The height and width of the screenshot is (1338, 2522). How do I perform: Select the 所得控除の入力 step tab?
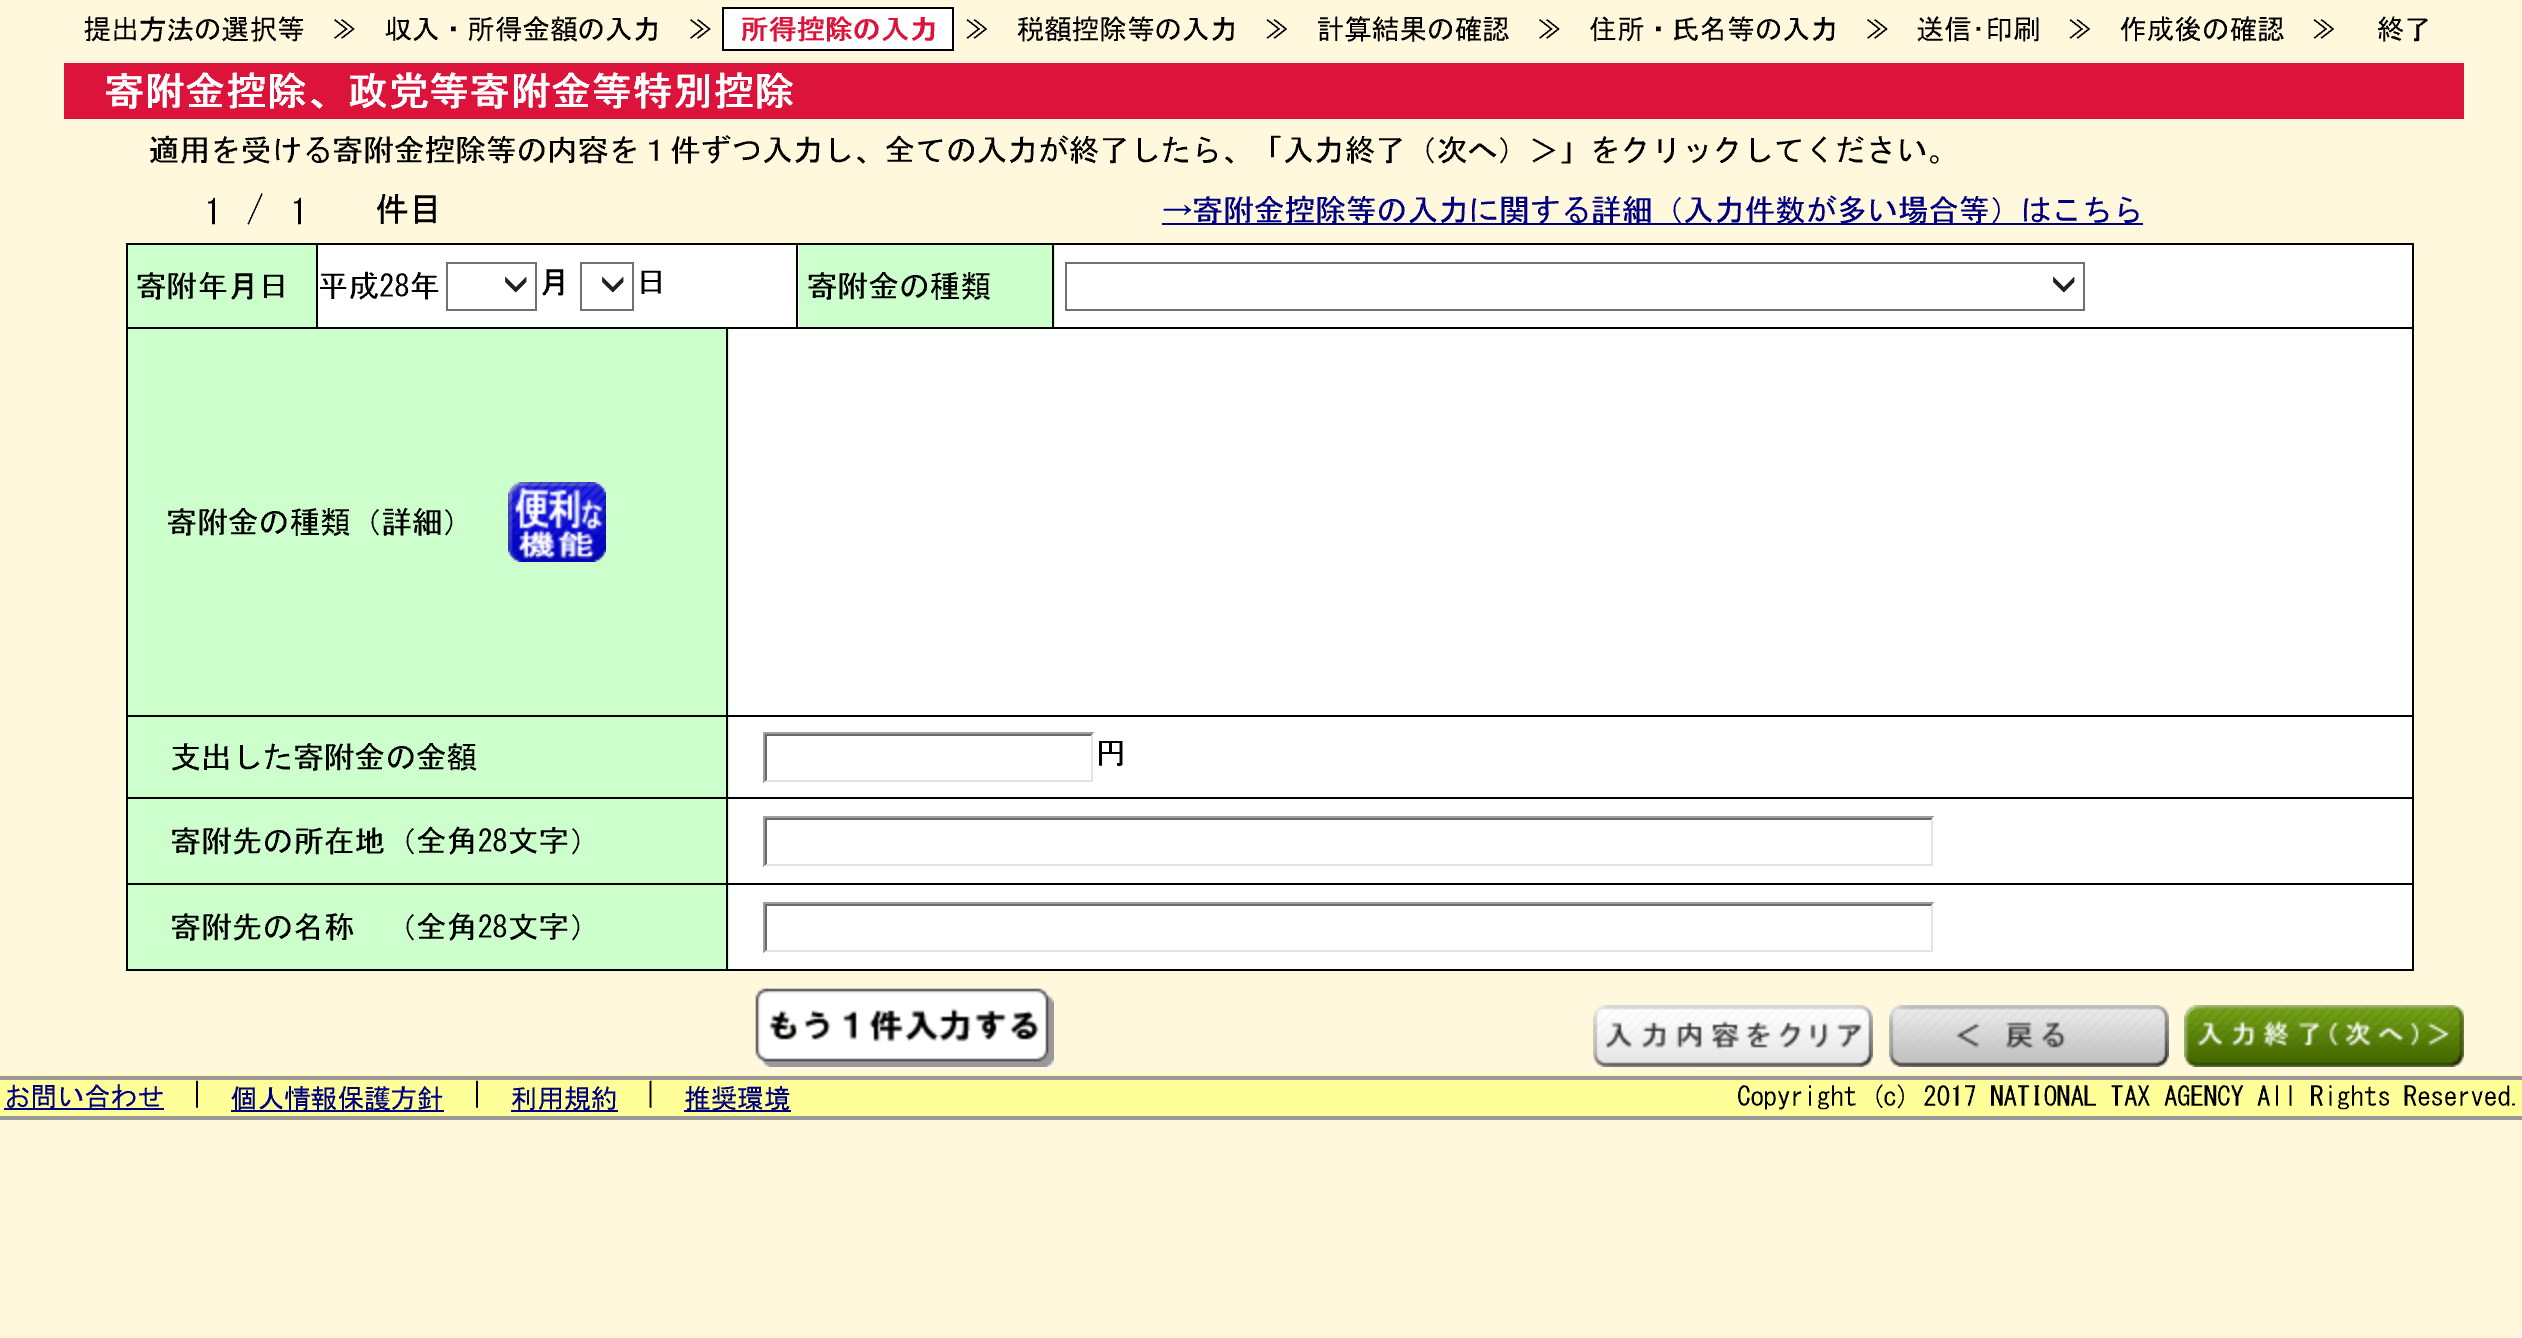point(837,29)
